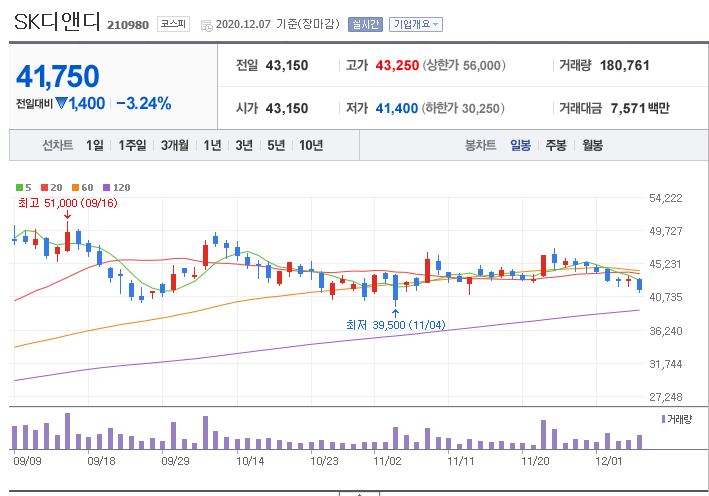This screenshot has width=709, height=496.
Task: Click the 실시간 real-time button
Action: click(365, 24)
